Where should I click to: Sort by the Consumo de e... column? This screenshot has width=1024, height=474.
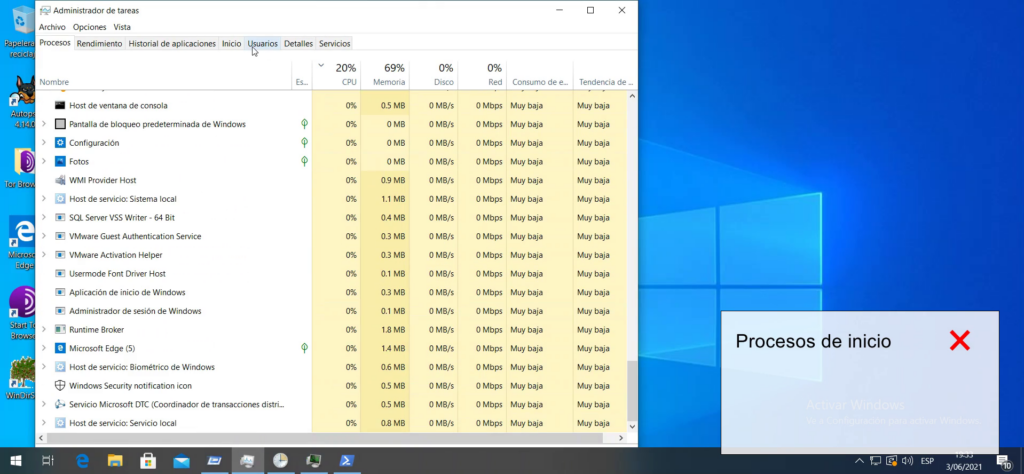(540, 75)
